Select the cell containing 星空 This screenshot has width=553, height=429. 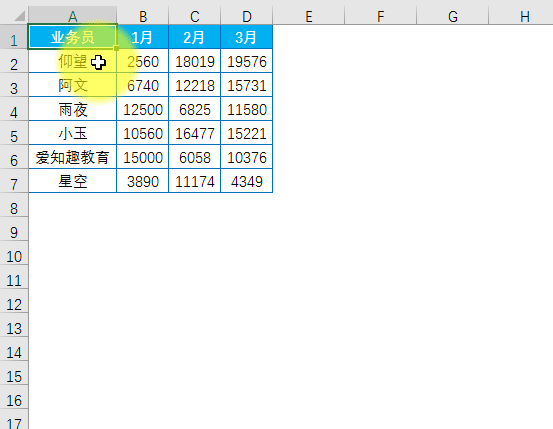click(72, 181)
